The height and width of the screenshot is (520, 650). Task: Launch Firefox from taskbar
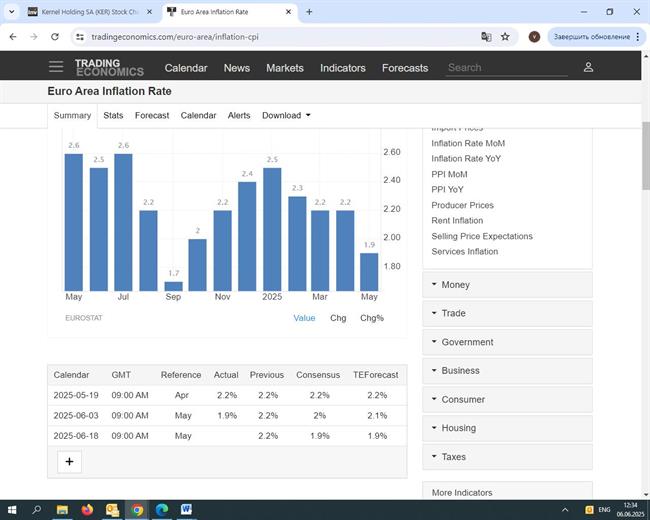(x=87, y=510)
